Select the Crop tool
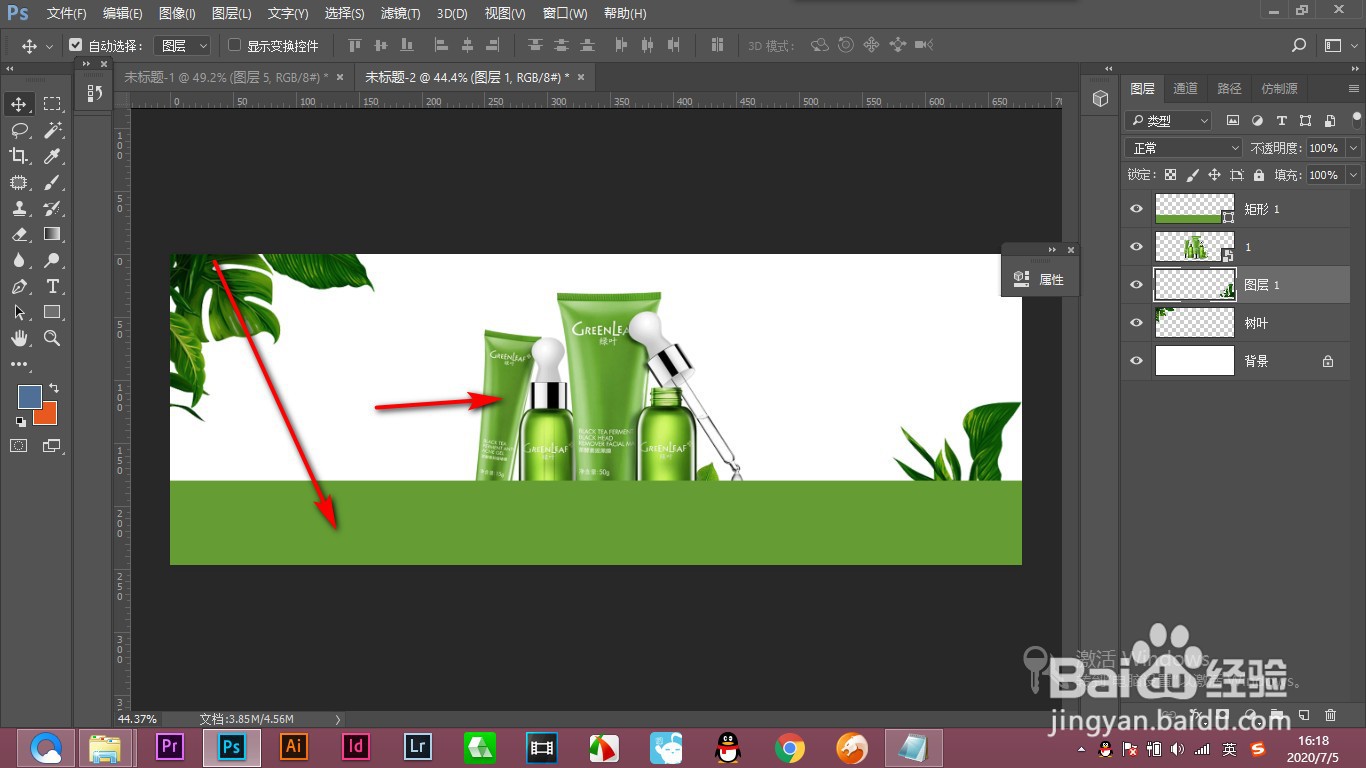The image size is (1366, 768). pos(19,156)
